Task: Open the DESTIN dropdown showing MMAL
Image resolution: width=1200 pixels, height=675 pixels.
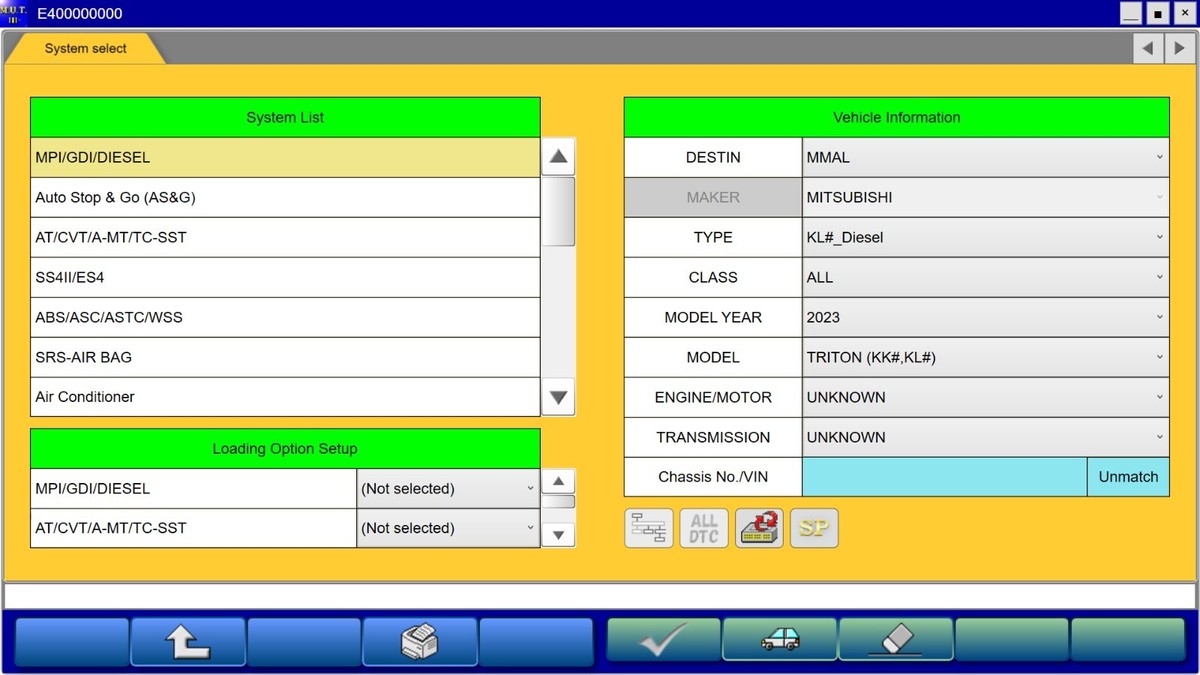Action: 985,157
